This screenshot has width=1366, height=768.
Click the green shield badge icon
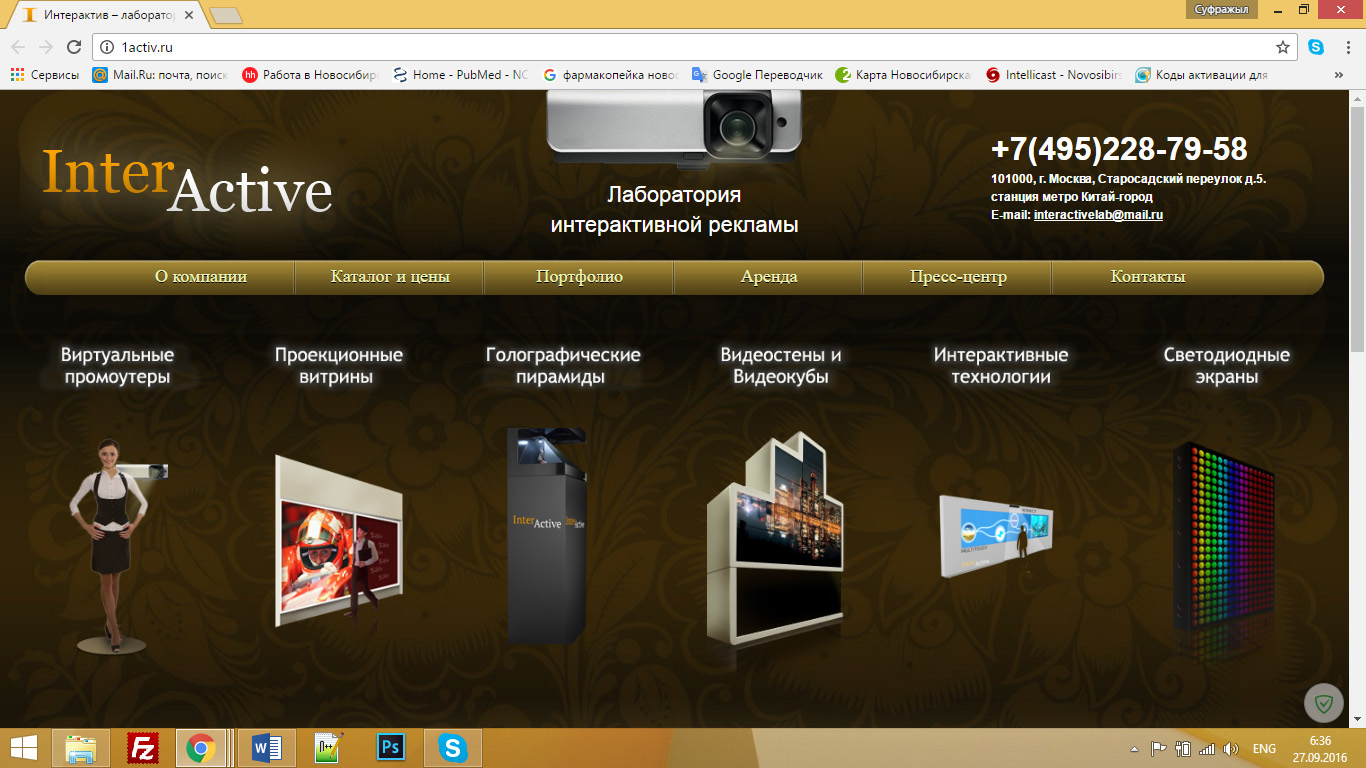[1324, 704]
